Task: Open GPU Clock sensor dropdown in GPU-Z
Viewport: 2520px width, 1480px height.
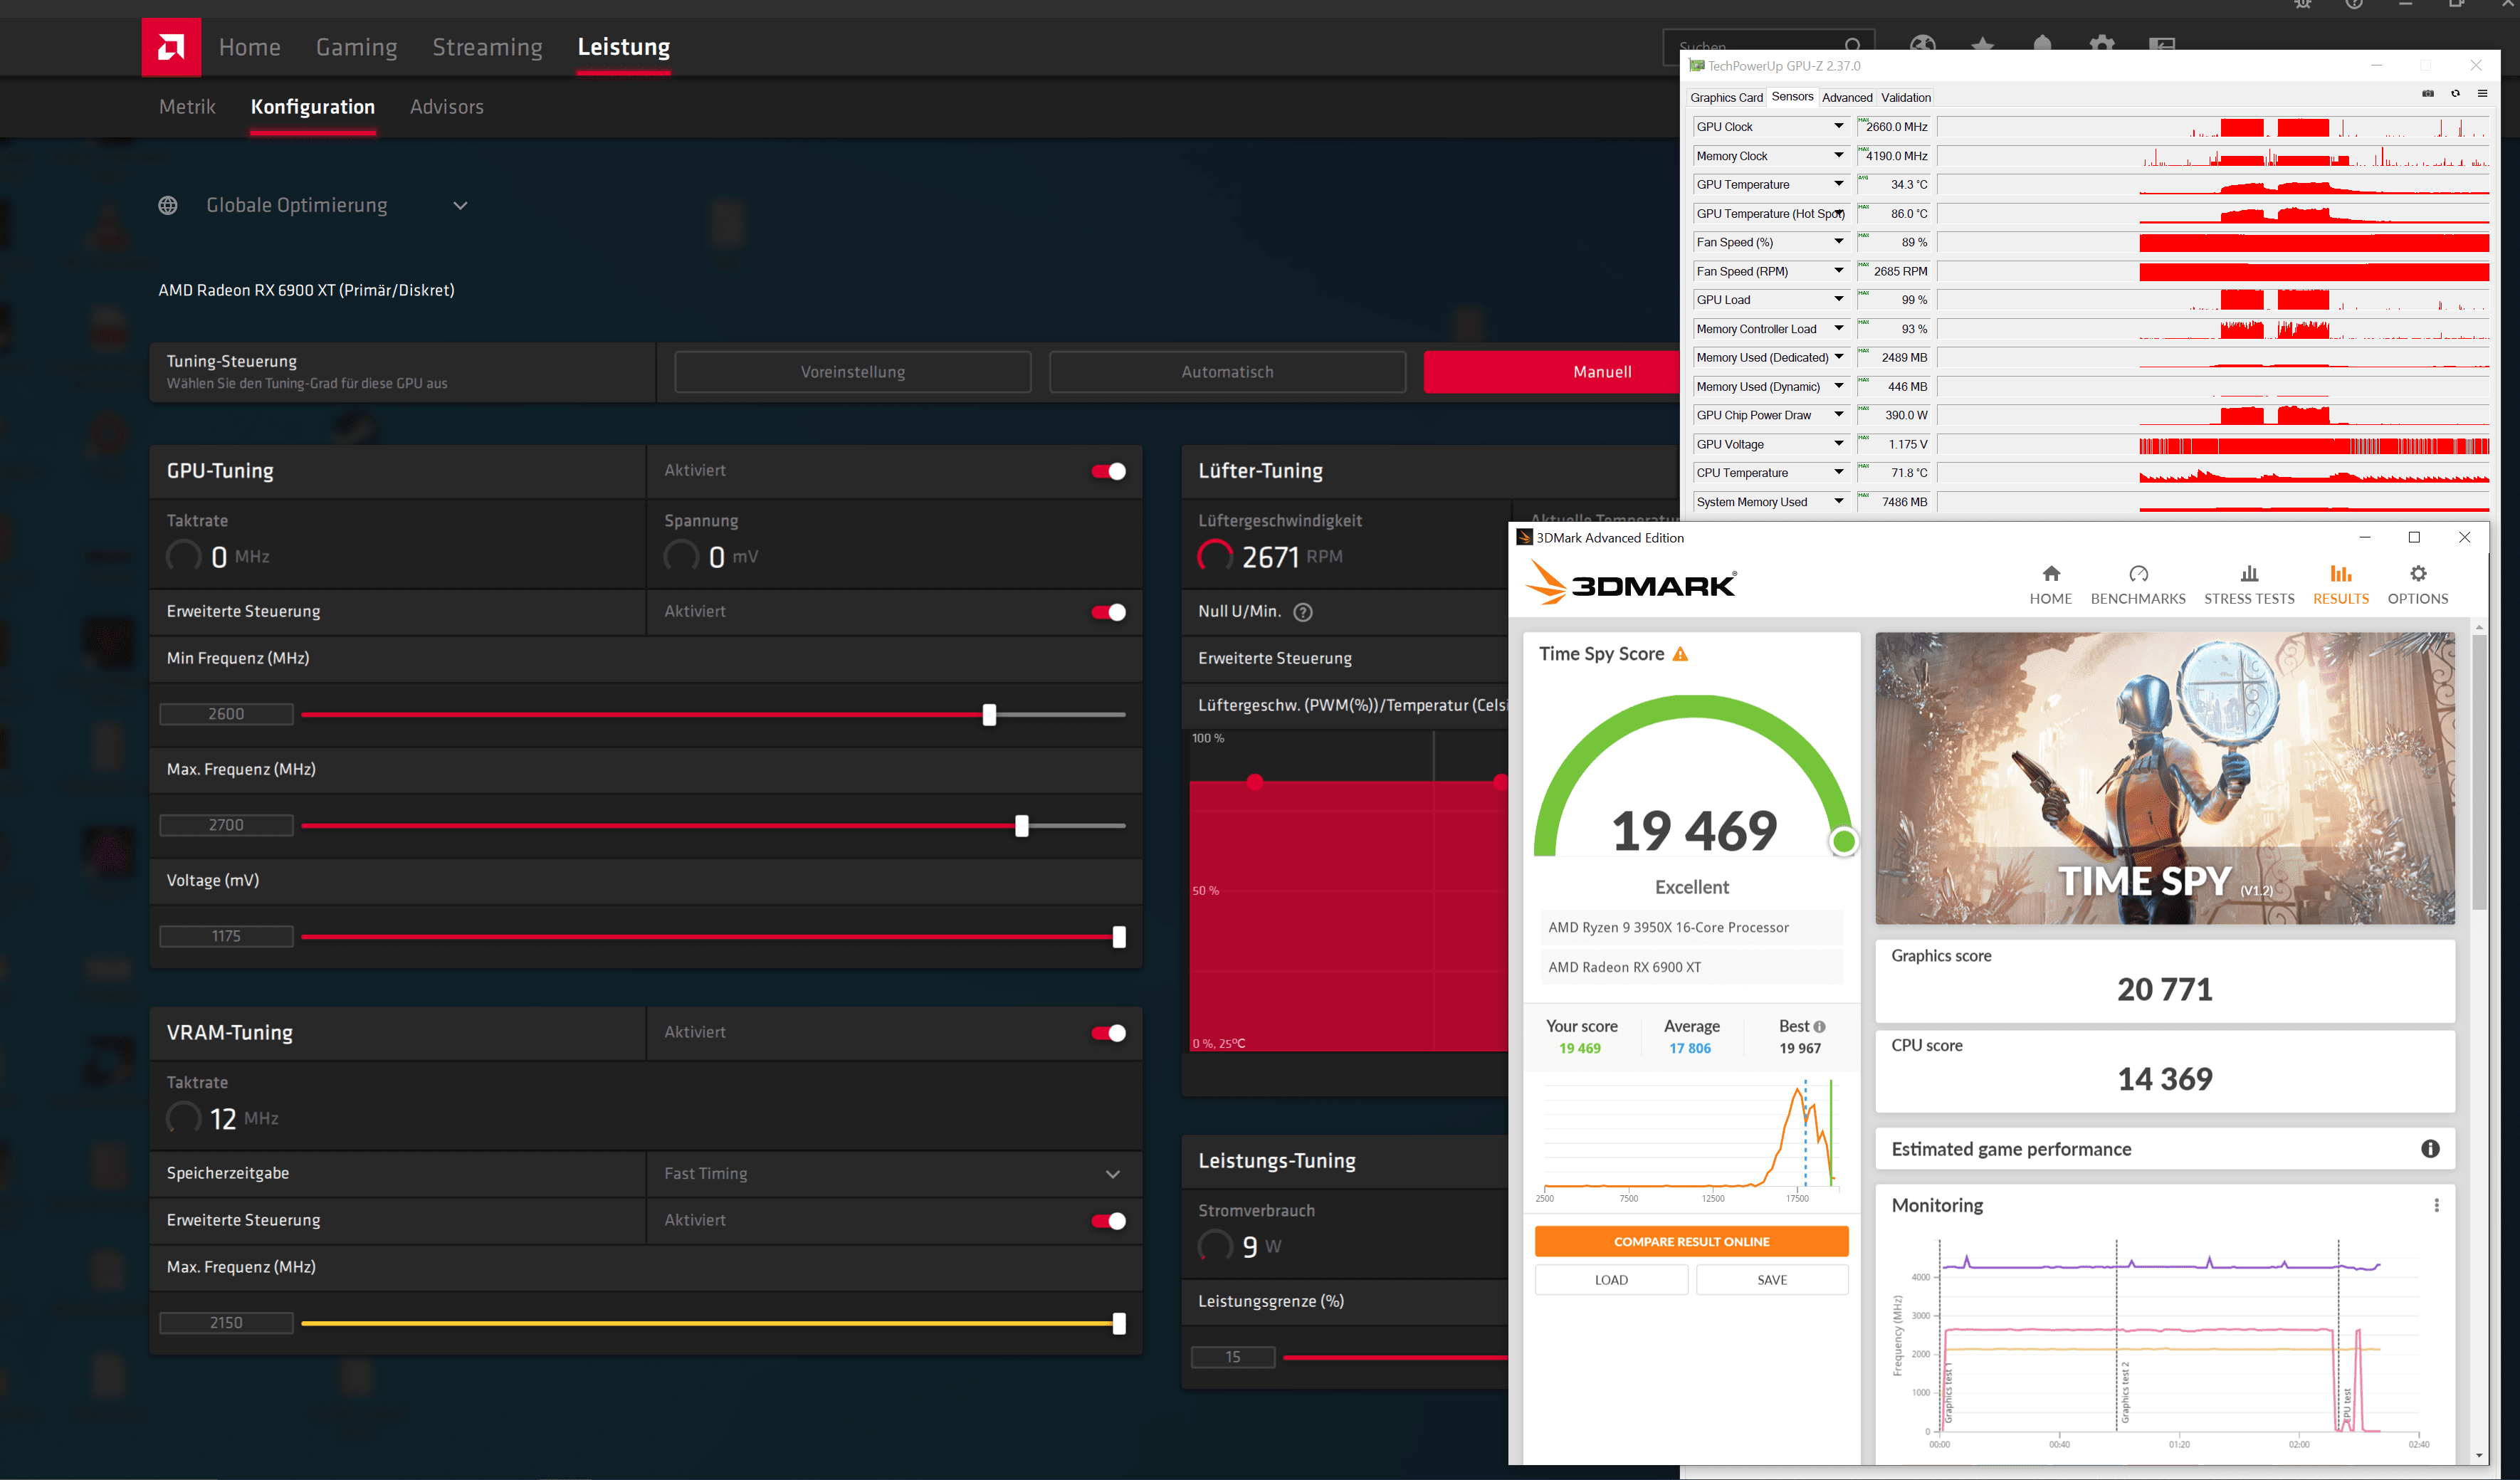Action: 1838,126
